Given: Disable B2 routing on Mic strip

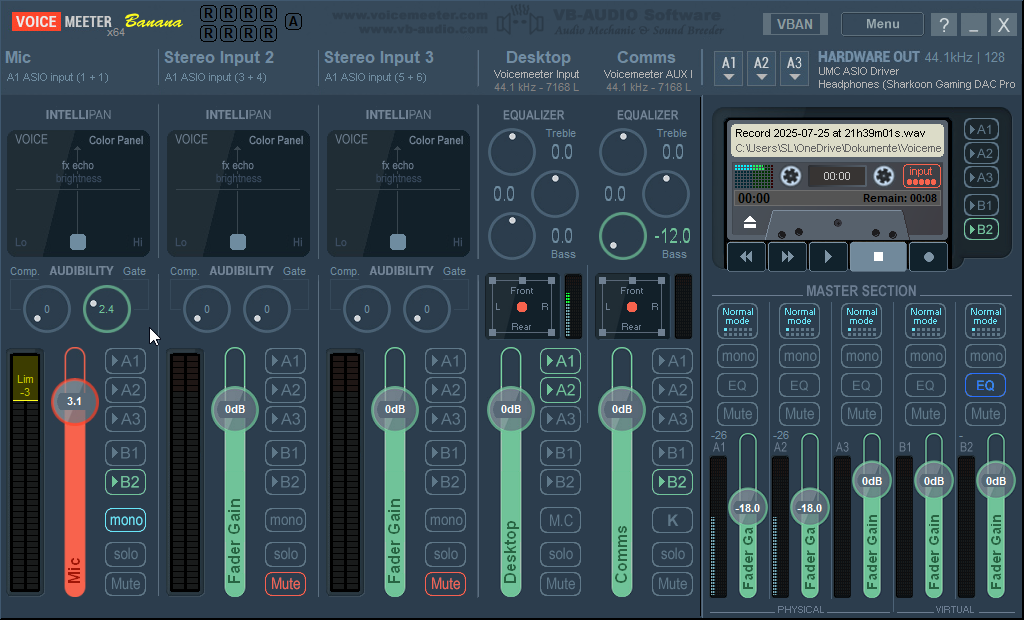Looking at the screenshot, I should point(125,482).
